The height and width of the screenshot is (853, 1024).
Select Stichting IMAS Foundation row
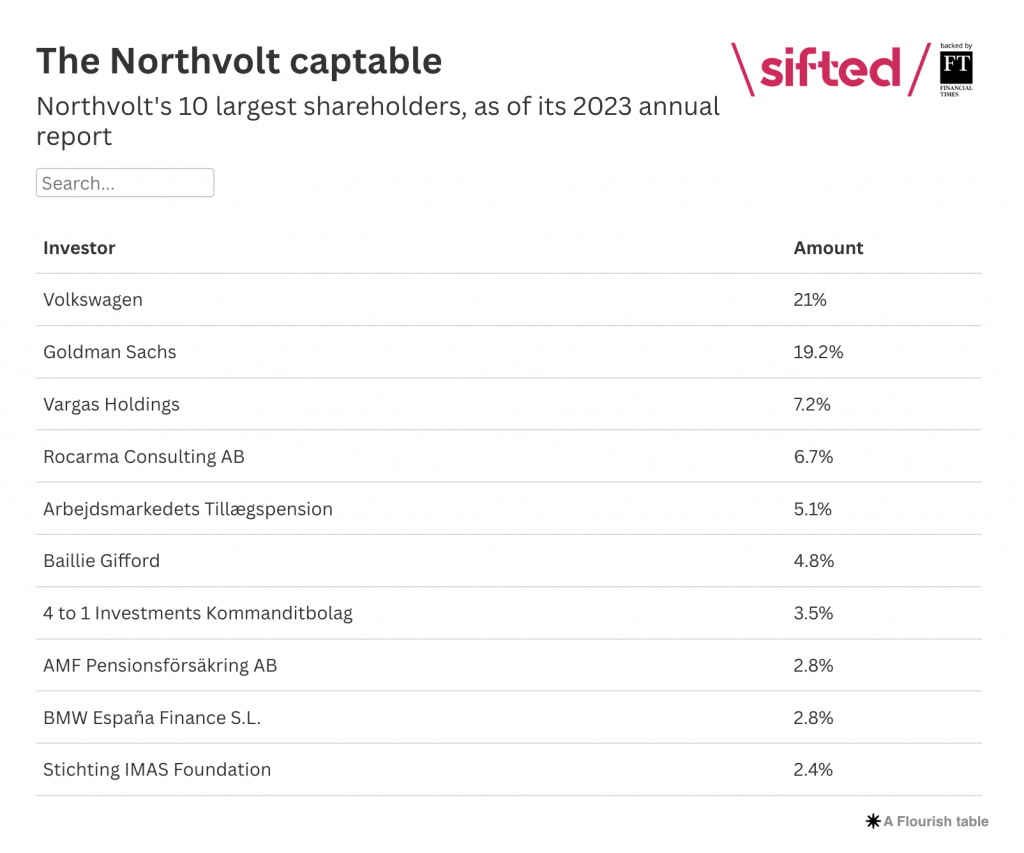[x=157, y=769]
